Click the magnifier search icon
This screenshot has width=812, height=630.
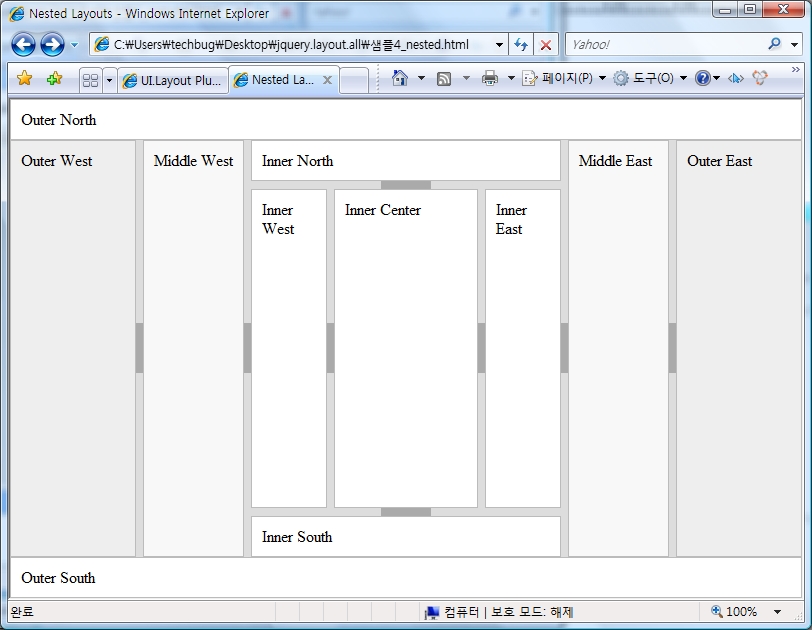[775, 44]
